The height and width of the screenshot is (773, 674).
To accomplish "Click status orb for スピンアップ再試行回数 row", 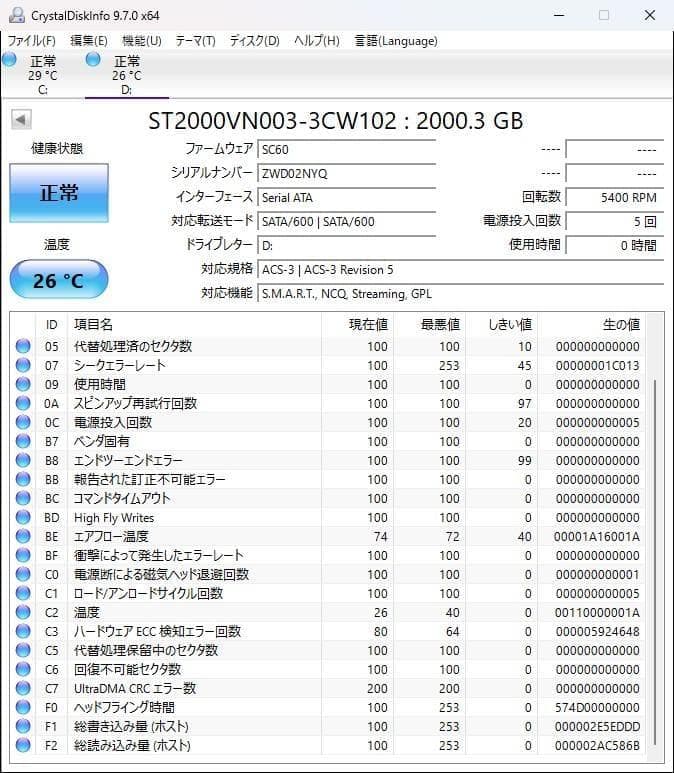I will click(23, 403).
